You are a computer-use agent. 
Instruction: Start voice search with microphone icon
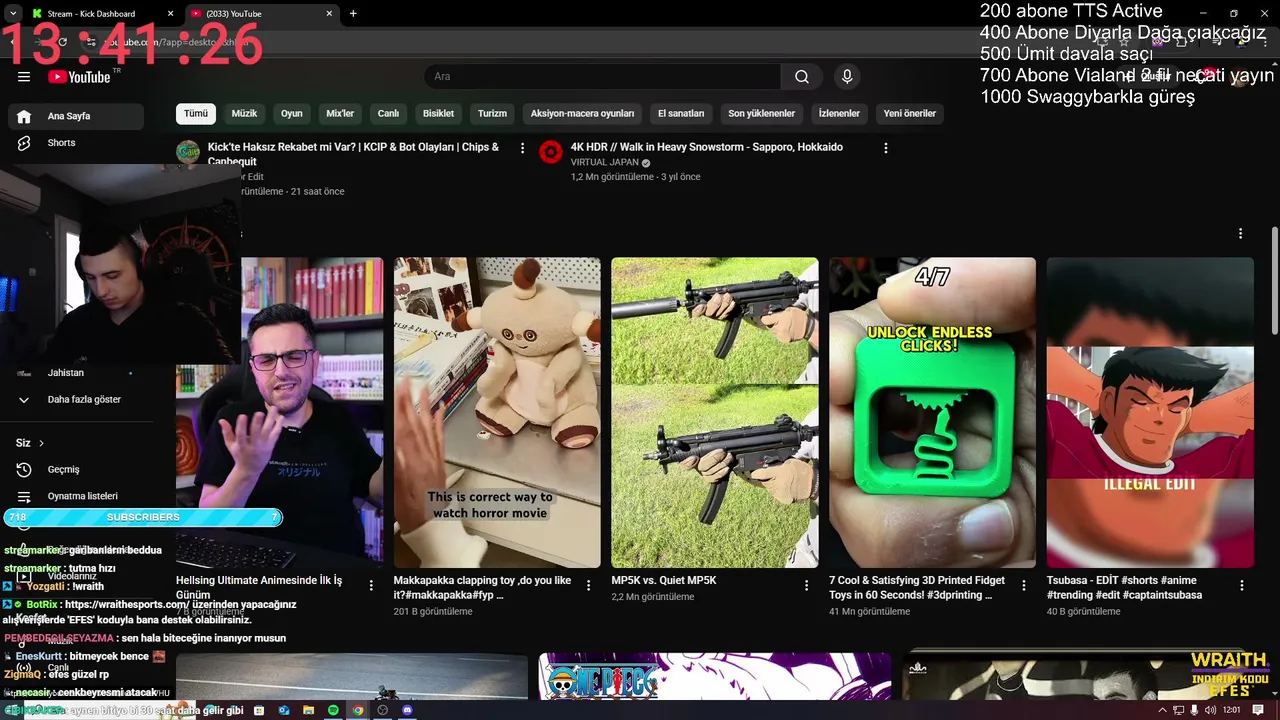[x=847, y=77]
